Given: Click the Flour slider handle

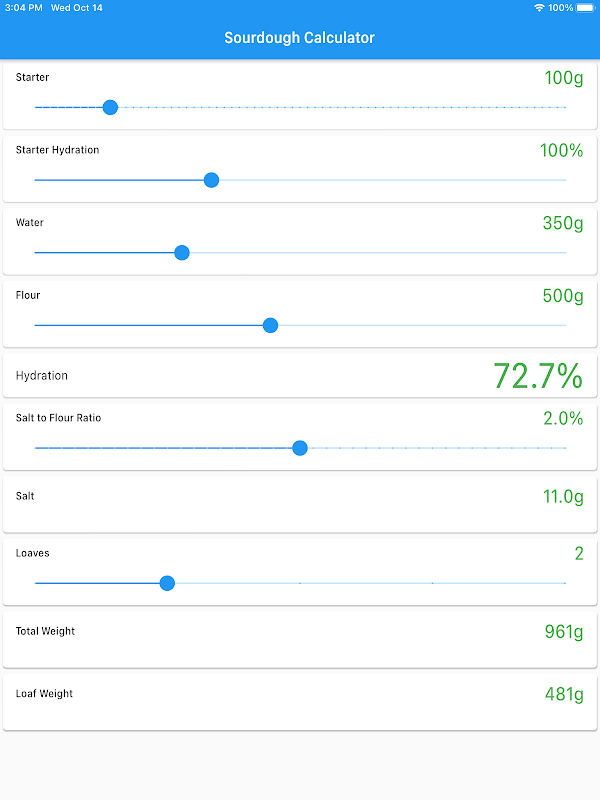Looking at the screenshot, I should [270, 325].
